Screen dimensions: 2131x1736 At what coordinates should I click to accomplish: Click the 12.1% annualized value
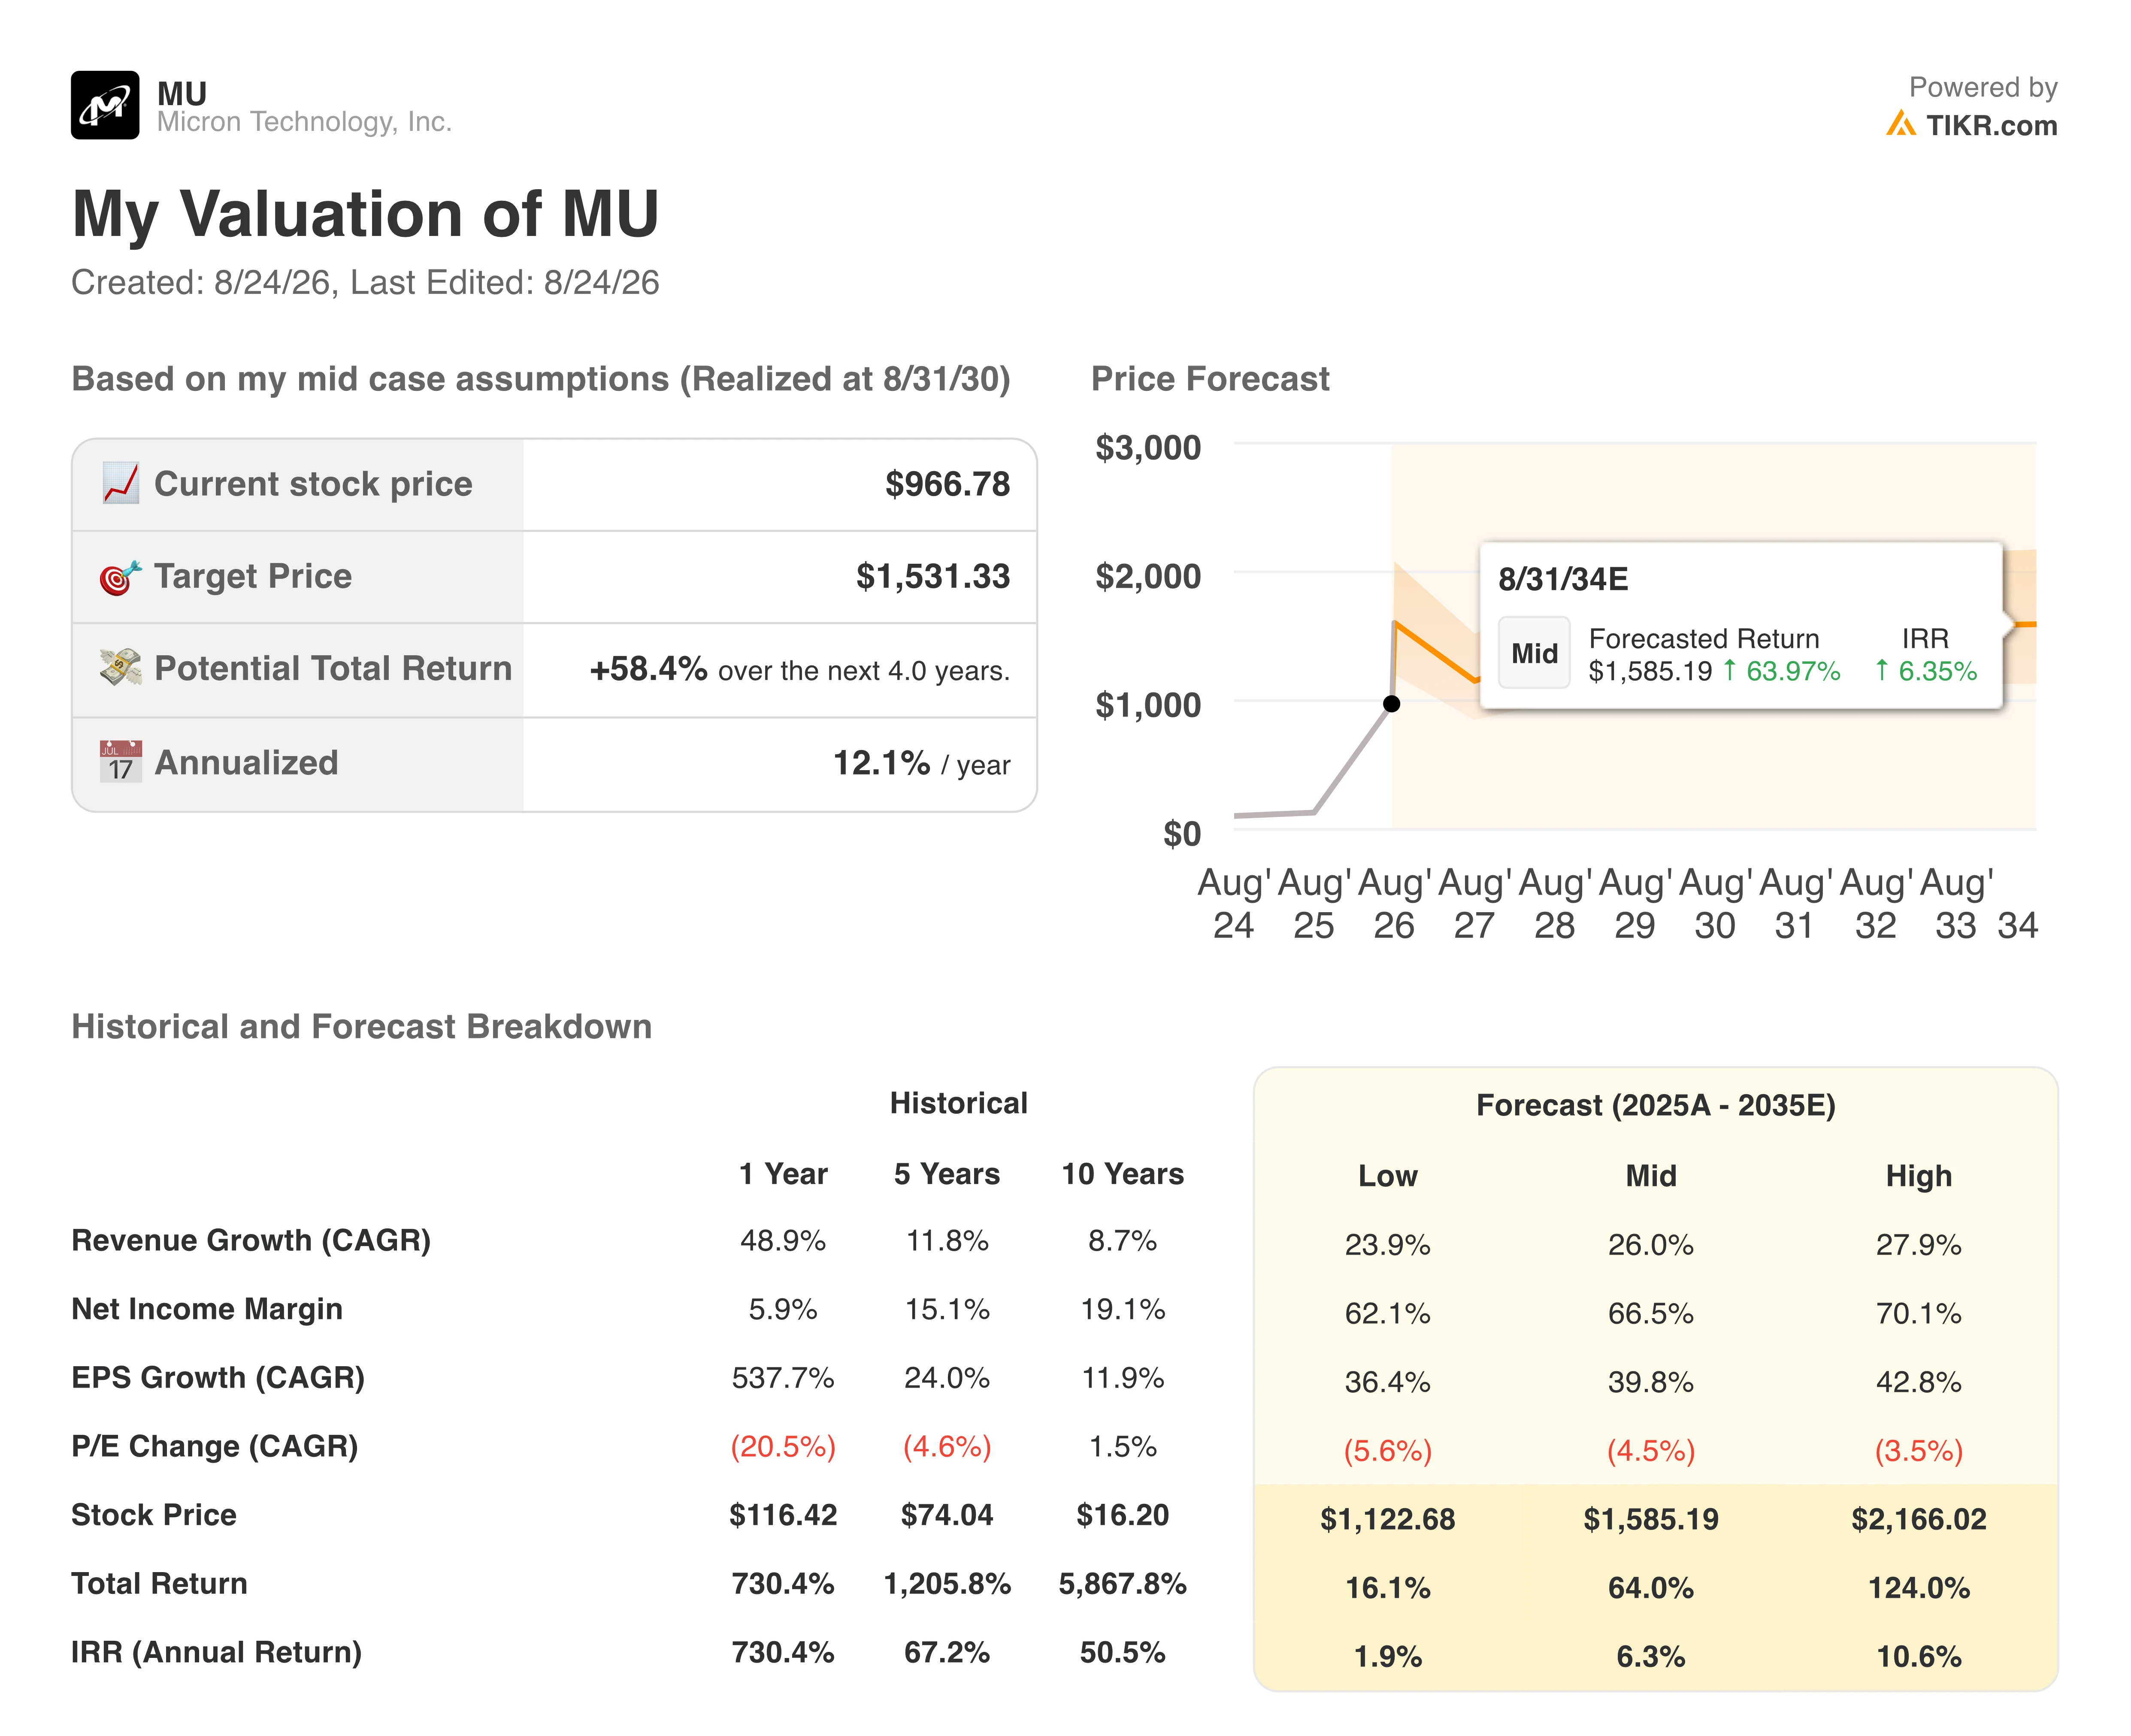click(x=881, y=763)
